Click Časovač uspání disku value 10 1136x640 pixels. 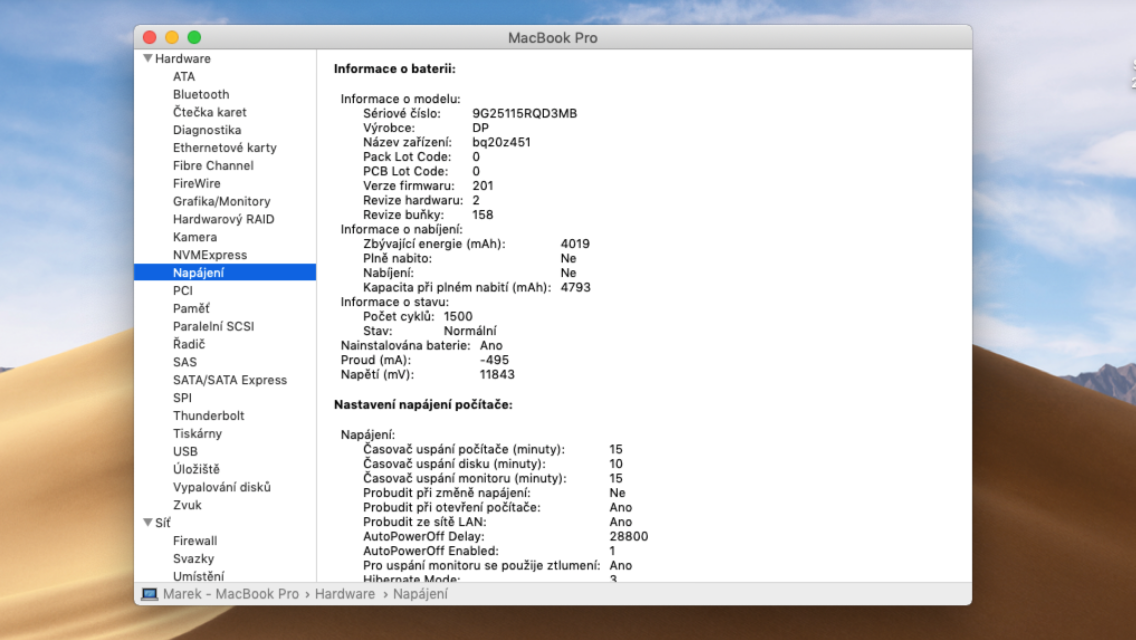[616, 464]
